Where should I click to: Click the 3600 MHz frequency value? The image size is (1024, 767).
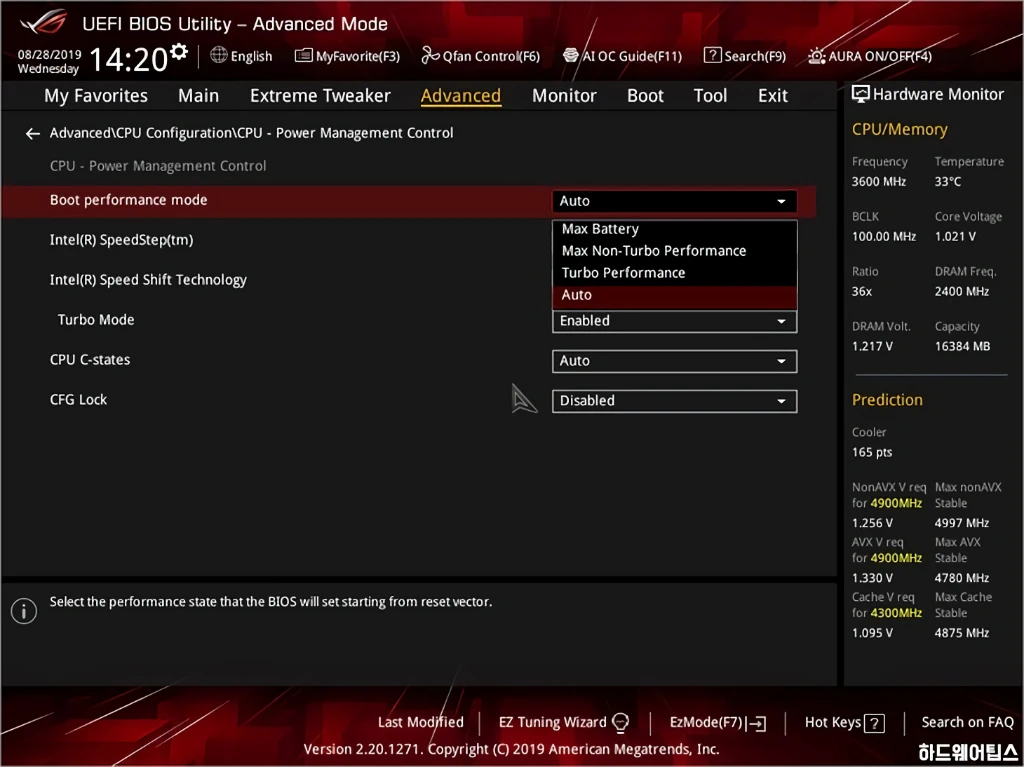pyautogui.click(x=878, y=182)
